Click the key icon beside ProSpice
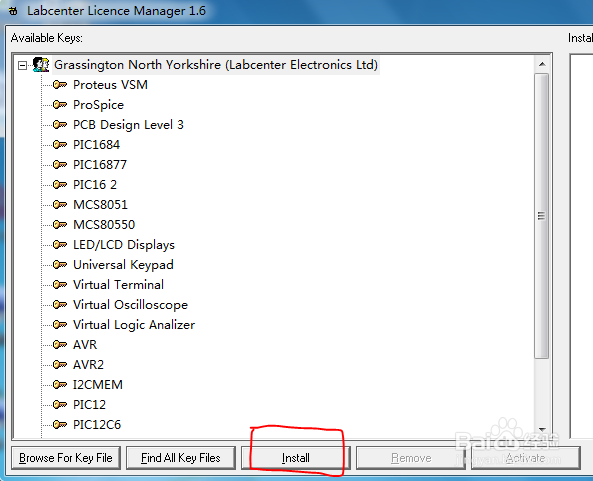Image resolution: width=593 pixels, height=481 pixels. 60,105
